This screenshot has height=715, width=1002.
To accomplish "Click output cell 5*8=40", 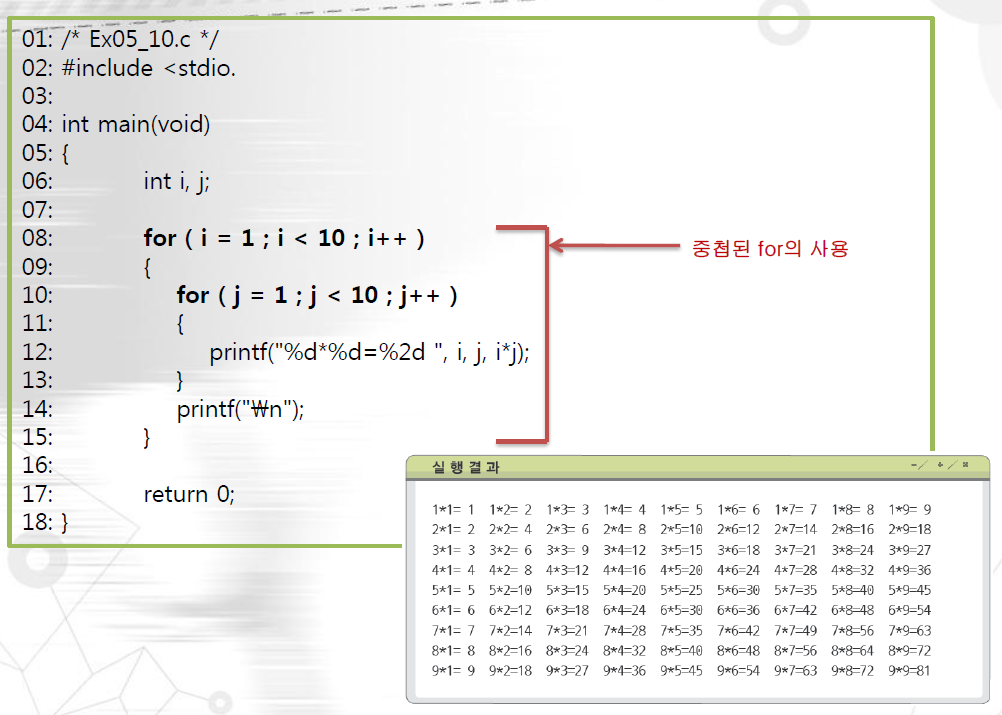I will coord(852,590).
